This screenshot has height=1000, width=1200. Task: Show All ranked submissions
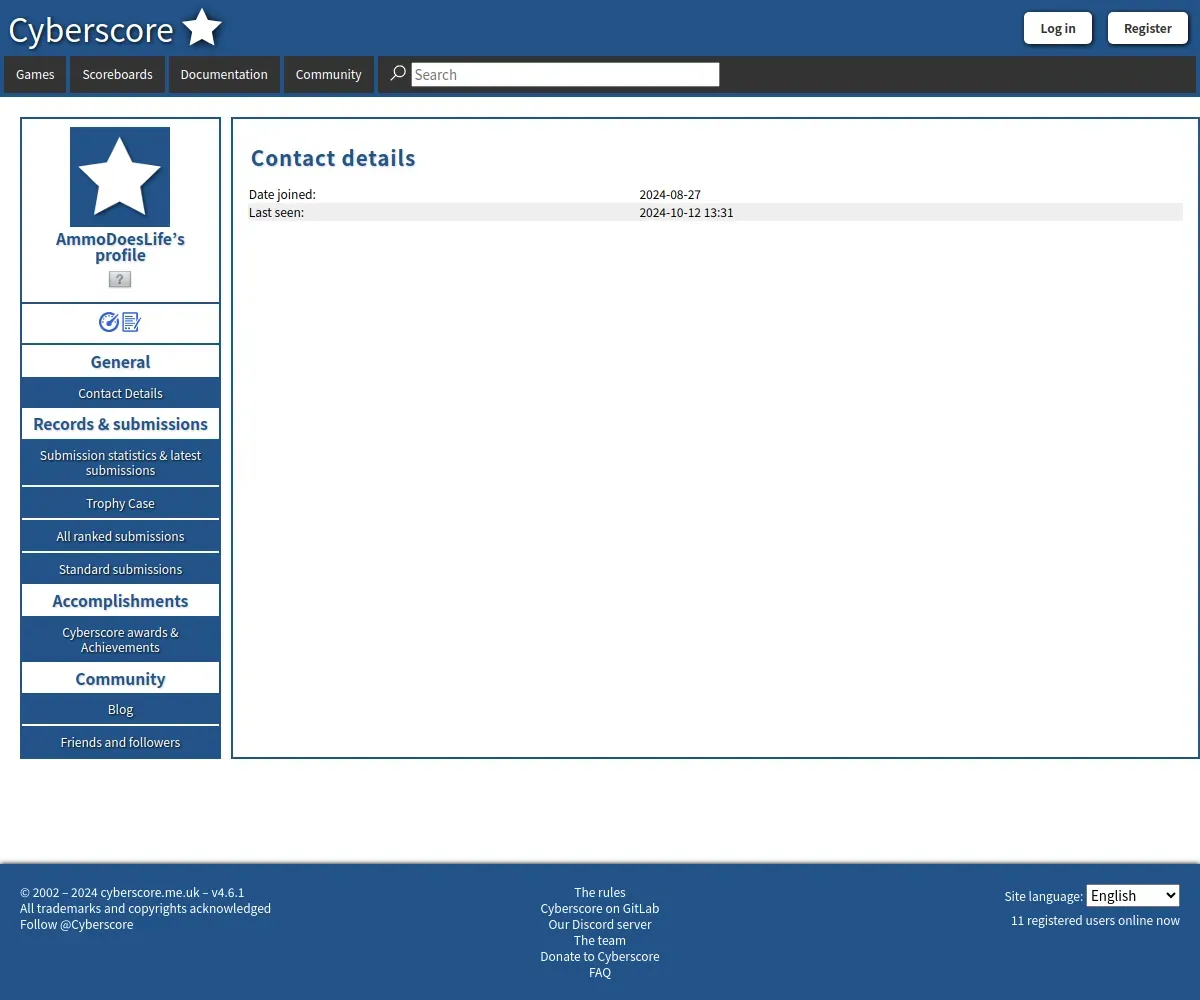coord(120,537)
